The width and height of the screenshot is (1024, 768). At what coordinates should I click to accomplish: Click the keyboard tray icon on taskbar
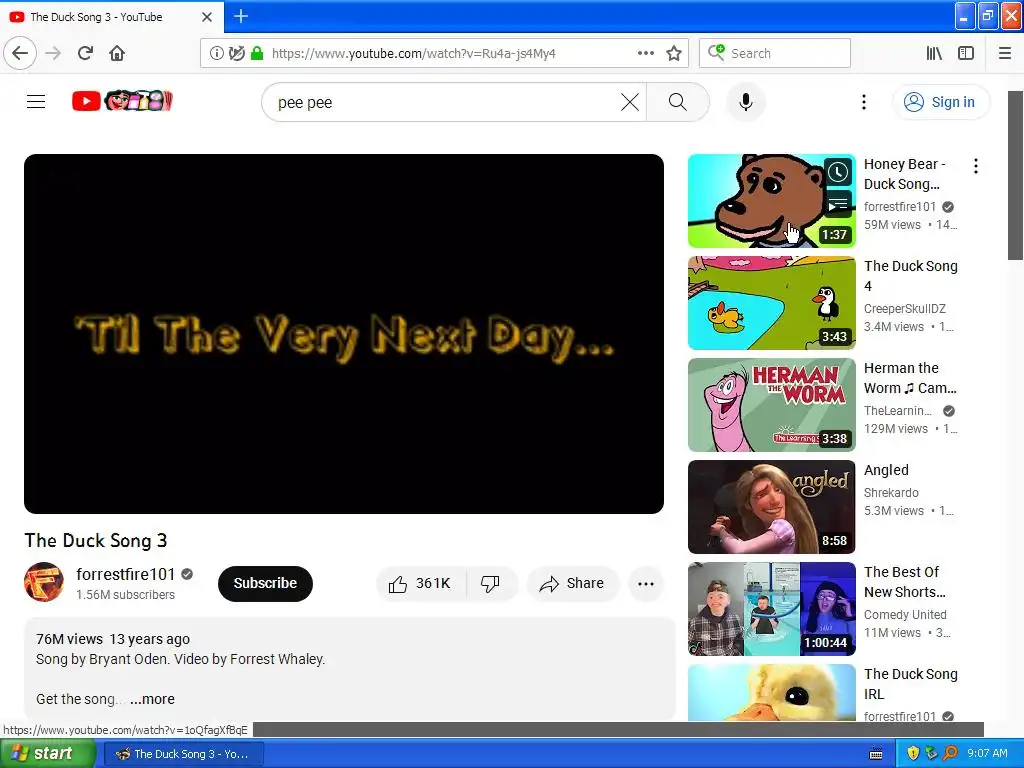pyautogui.click(x=876, y=754)
